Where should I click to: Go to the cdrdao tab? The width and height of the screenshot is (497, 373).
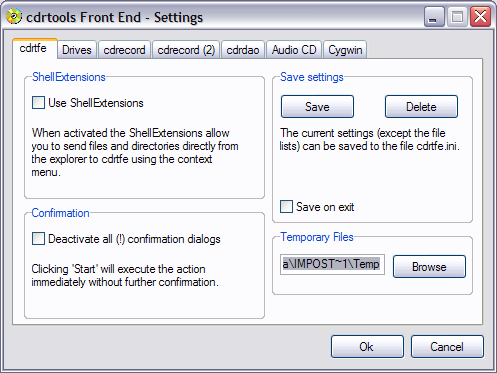click(x=243, y=50)
